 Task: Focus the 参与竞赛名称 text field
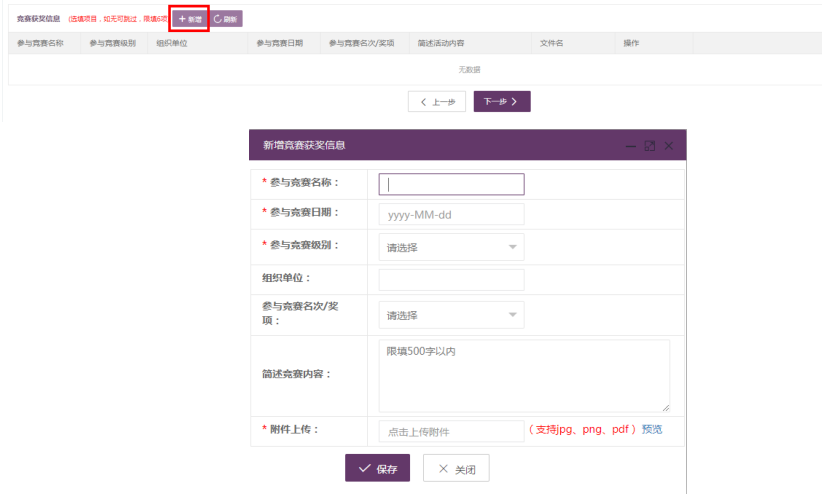451,184
